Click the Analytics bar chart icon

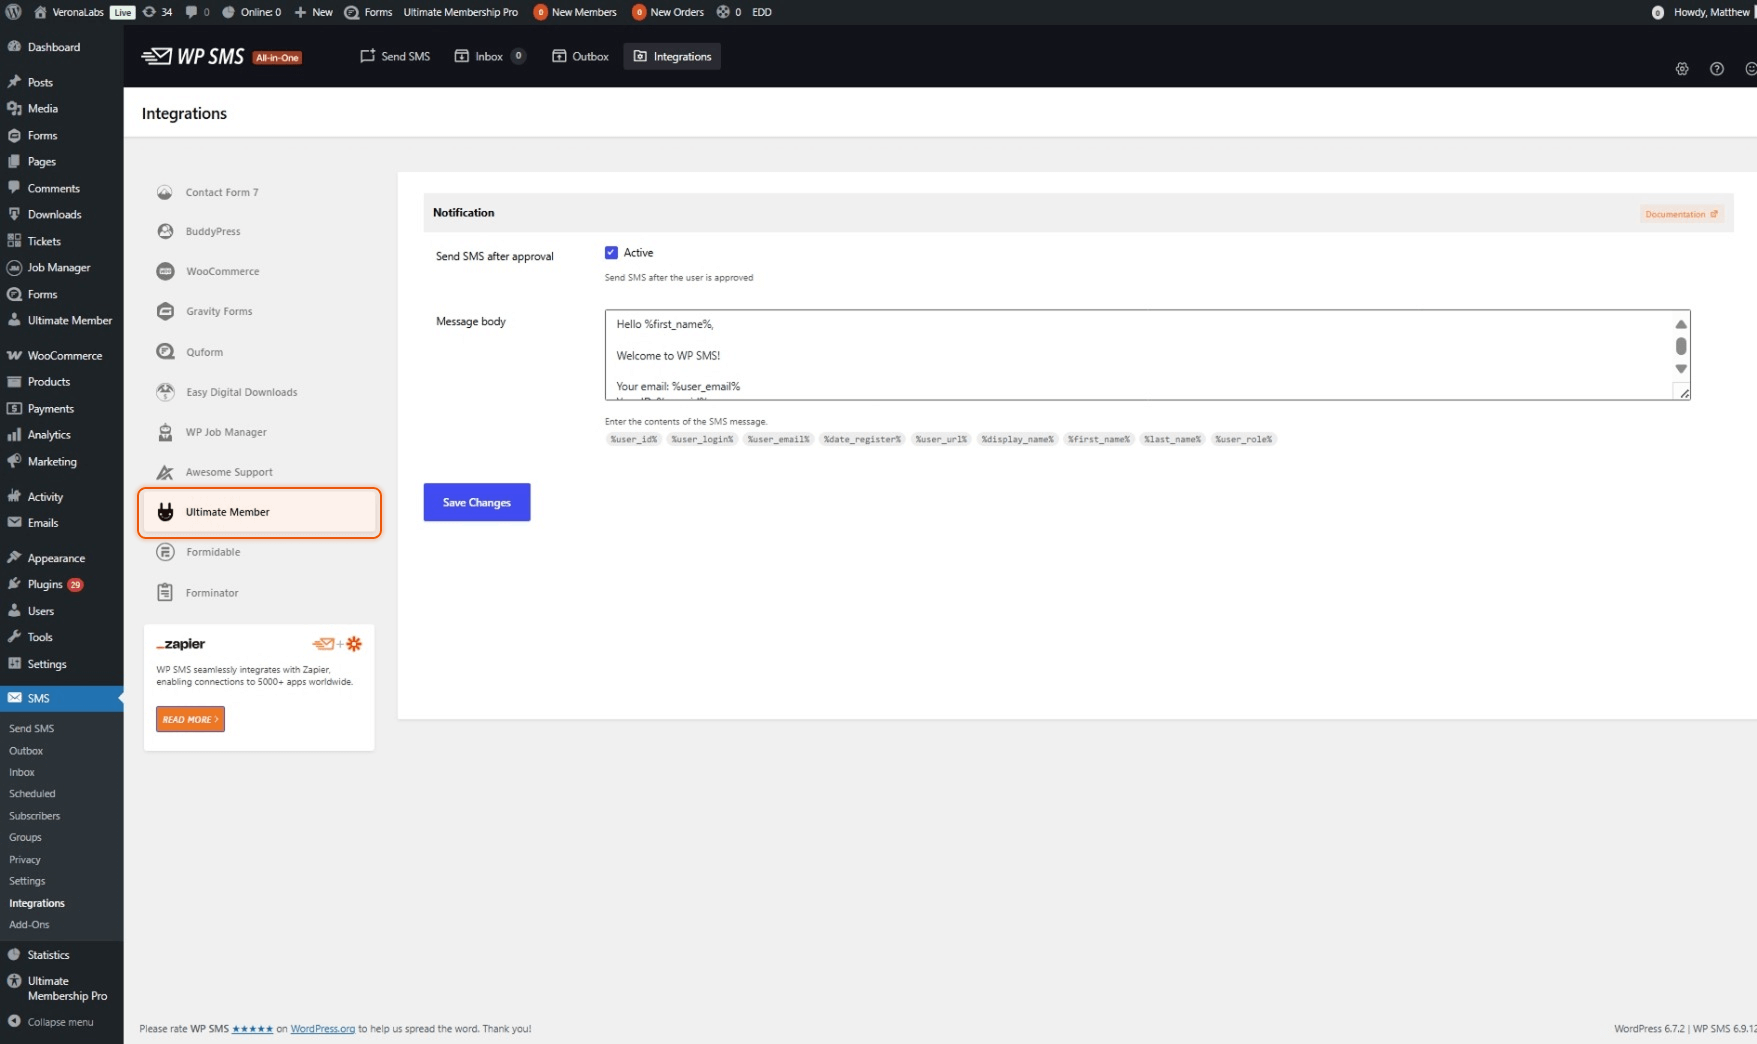click(x=14, y=435)
